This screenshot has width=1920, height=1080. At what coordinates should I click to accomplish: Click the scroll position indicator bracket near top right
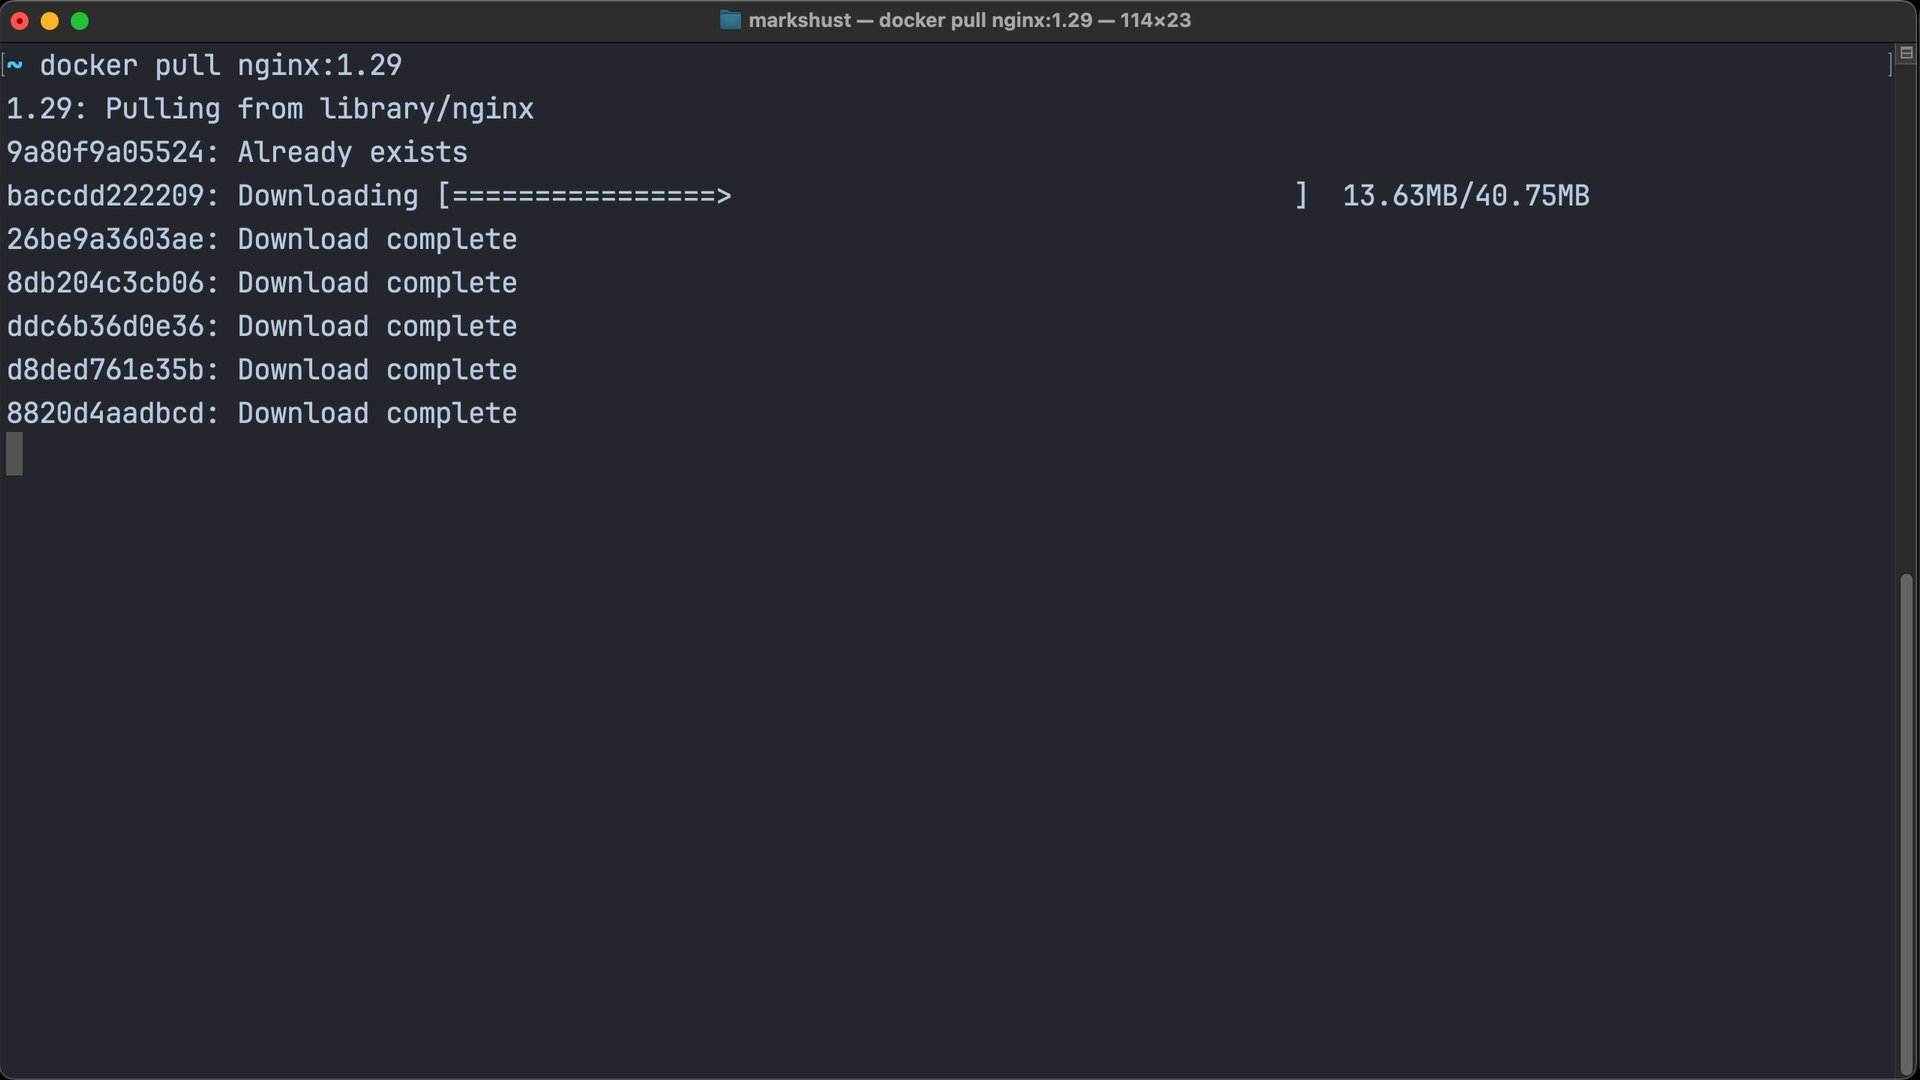[x=1888, y=63]
